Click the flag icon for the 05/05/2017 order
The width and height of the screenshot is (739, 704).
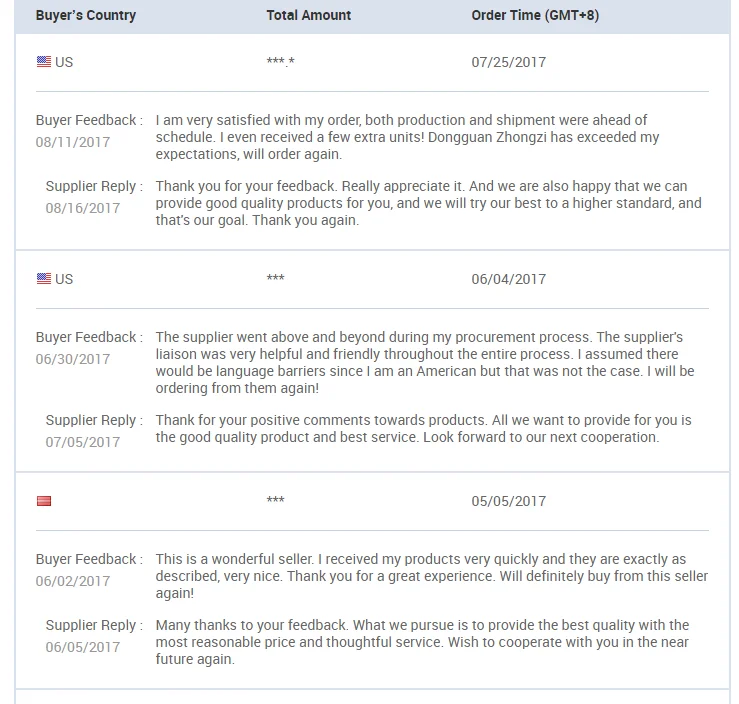[x=44, y=501]
